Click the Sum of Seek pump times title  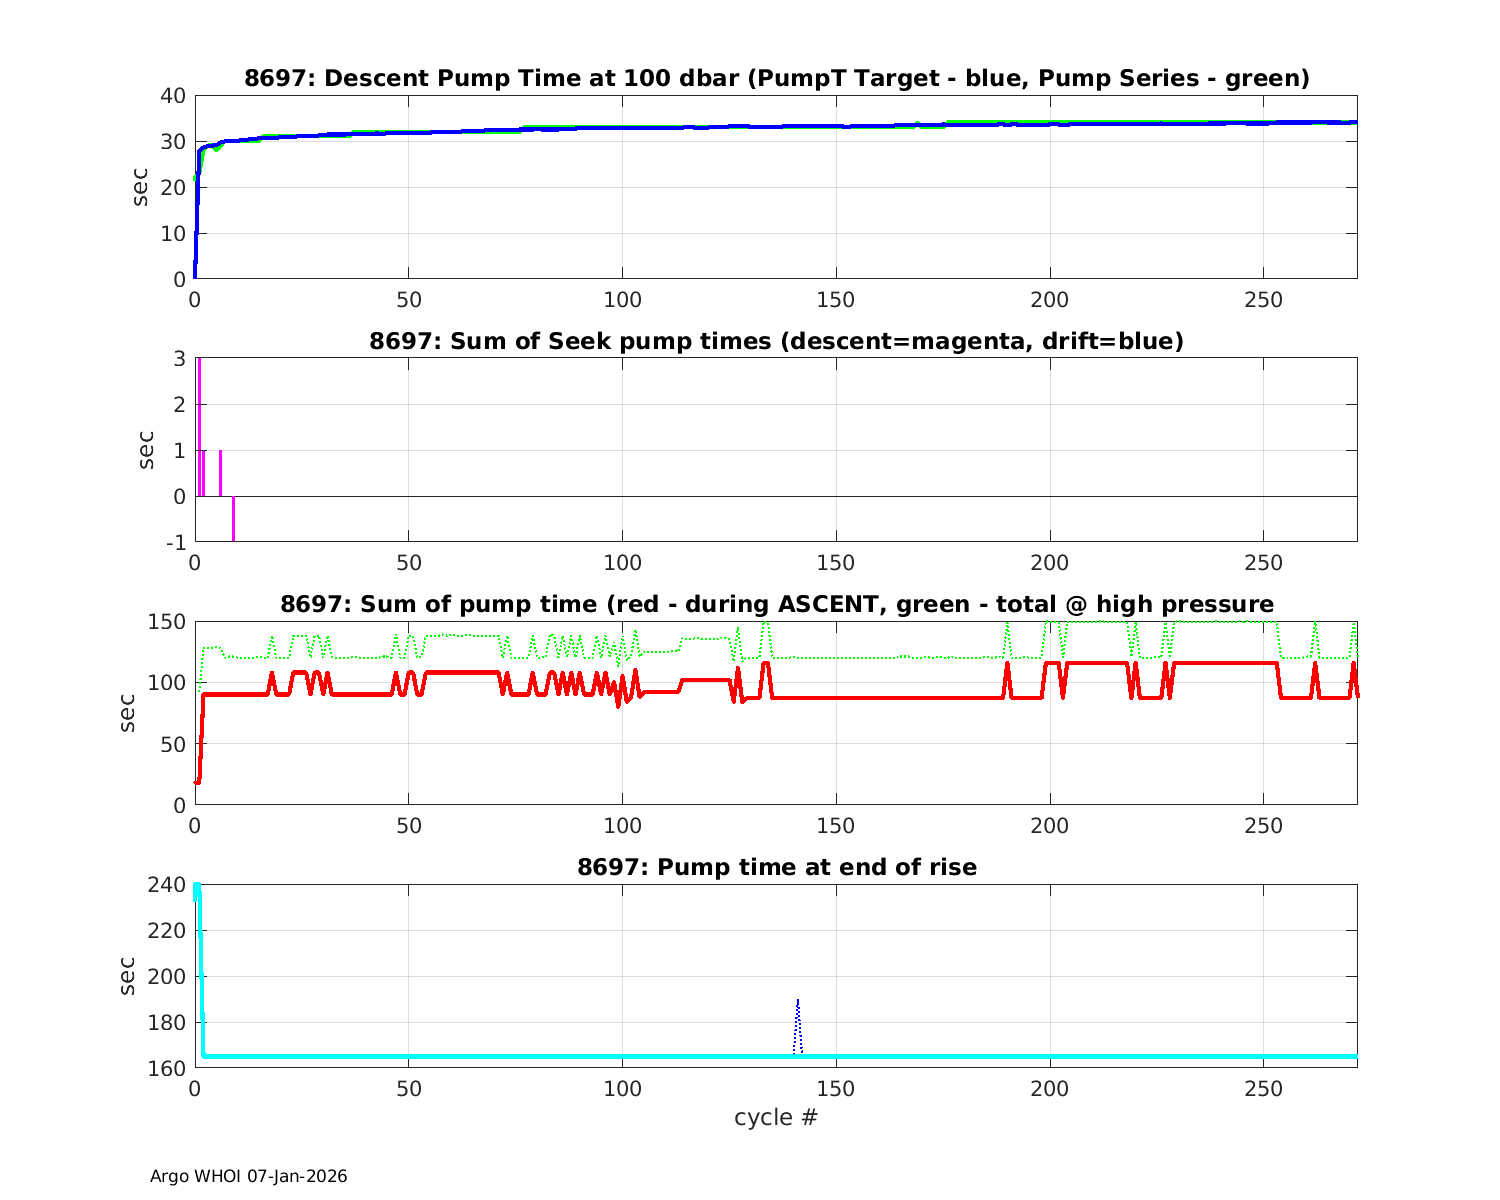(x=776, y=341)
